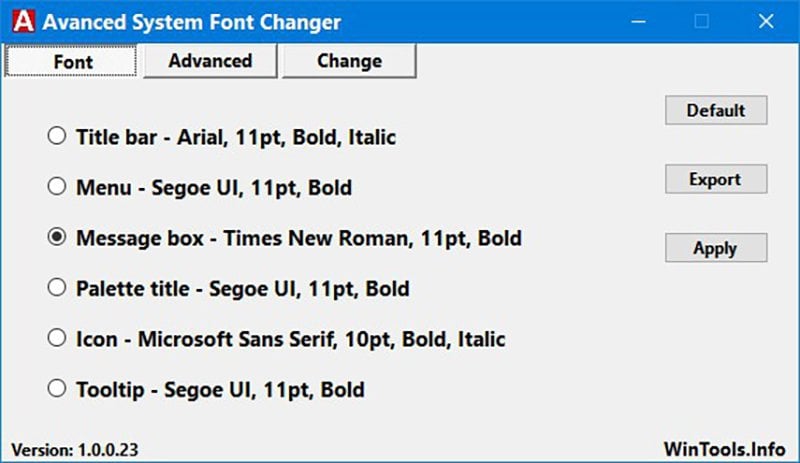Click the Title bar Arial font label
This screenshot has width=800, height=463.
tap(236, 137)
